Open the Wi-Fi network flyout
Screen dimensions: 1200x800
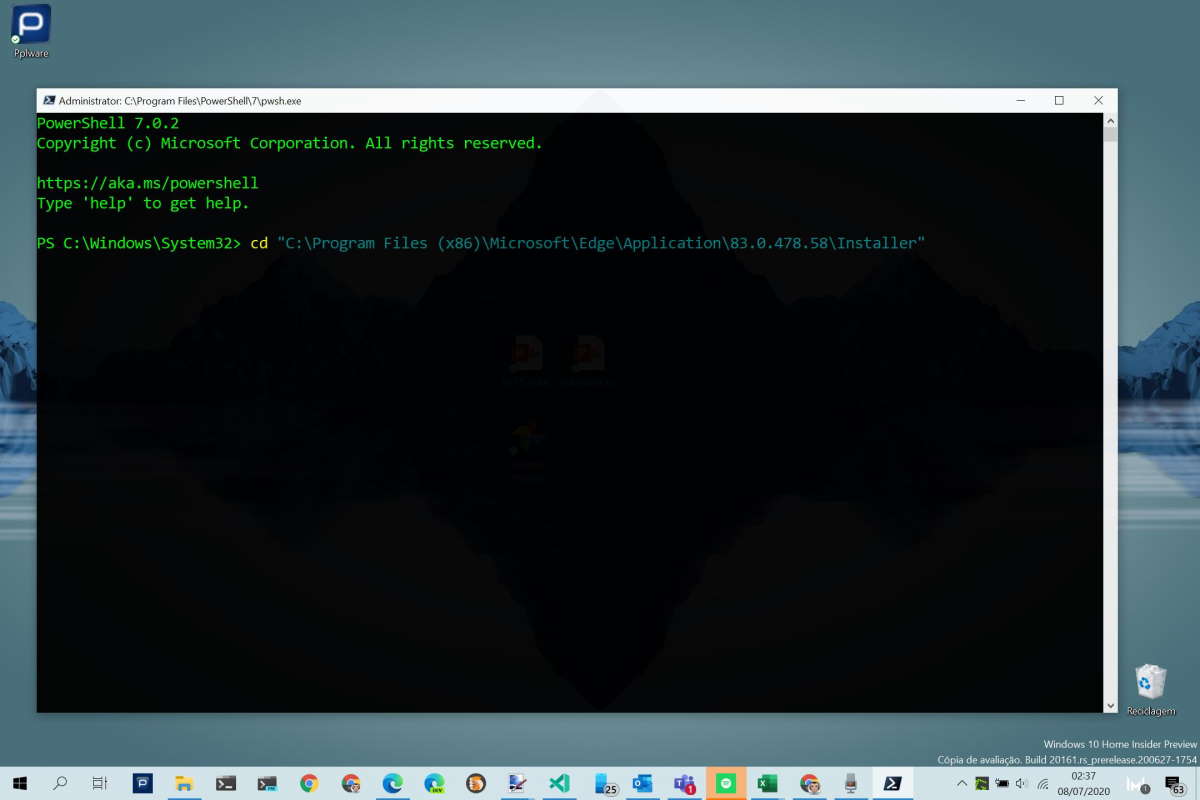point(1043,783)
